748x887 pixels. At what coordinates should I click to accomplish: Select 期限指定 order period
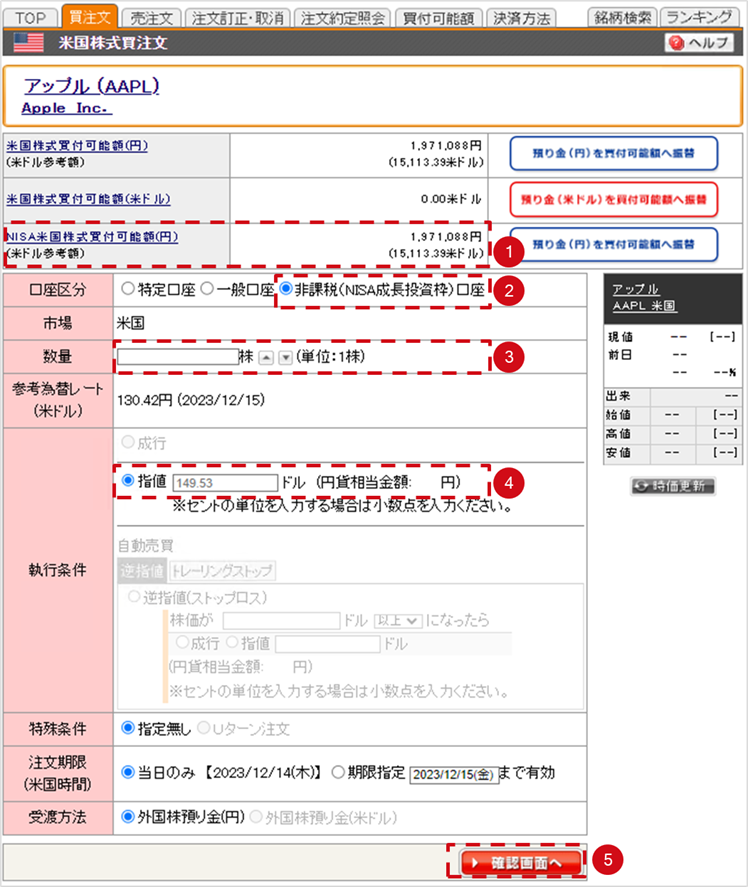[338, 772]
